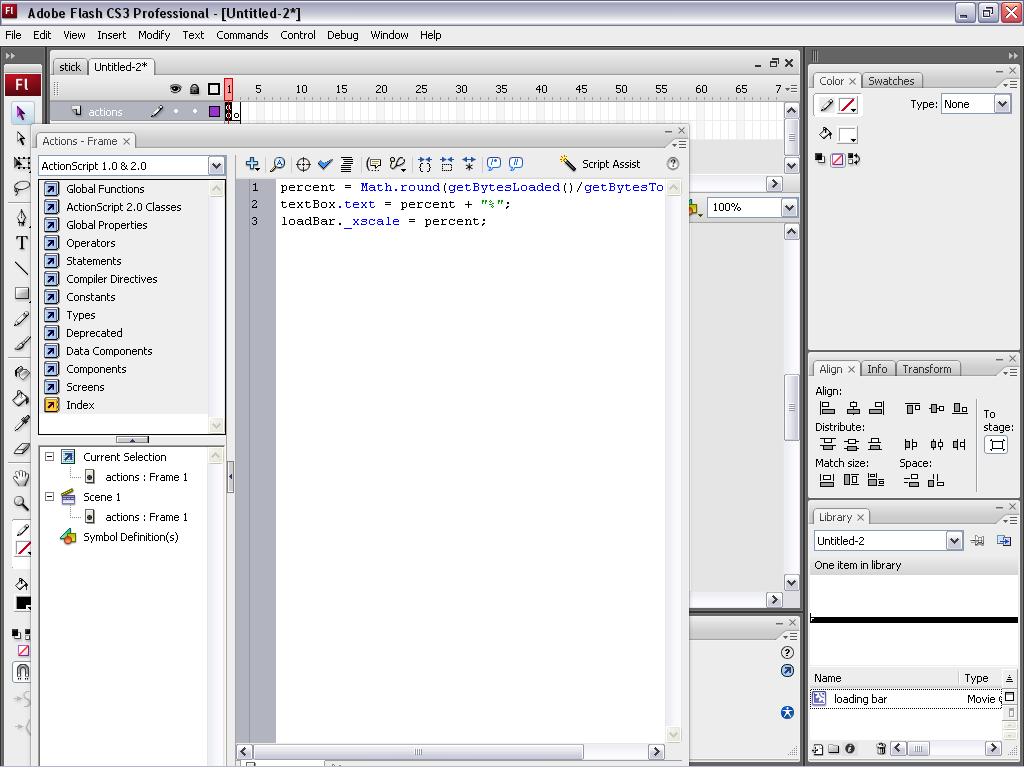The width and height of the screenshot is (1024, 768).
Task: Collapse the Current Selection tree node
Action: [x=49, y=457]
